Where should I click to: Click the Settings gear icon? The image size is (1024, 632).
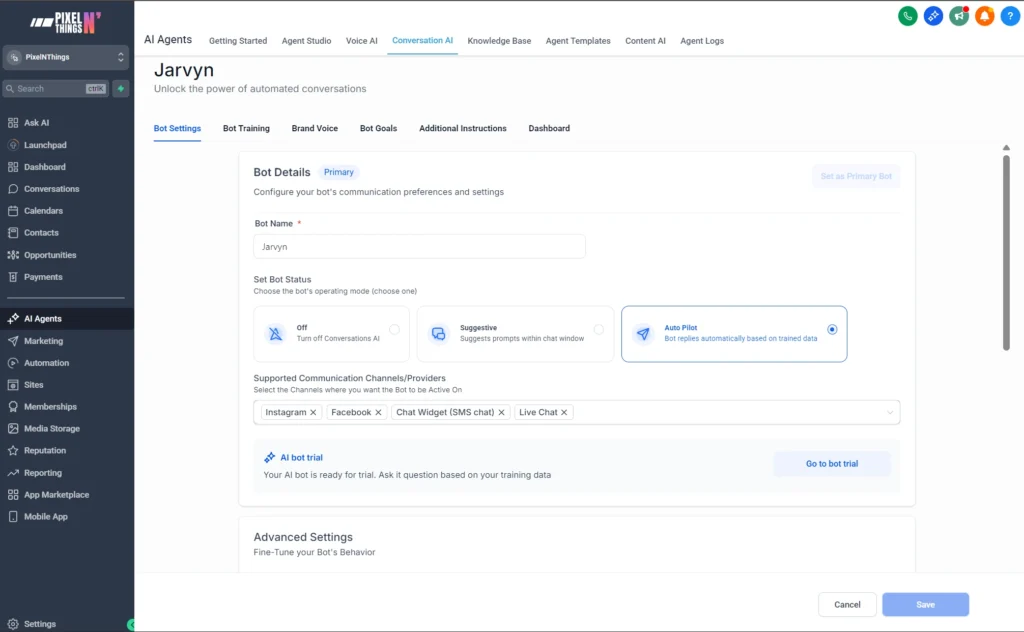(13, 624)
